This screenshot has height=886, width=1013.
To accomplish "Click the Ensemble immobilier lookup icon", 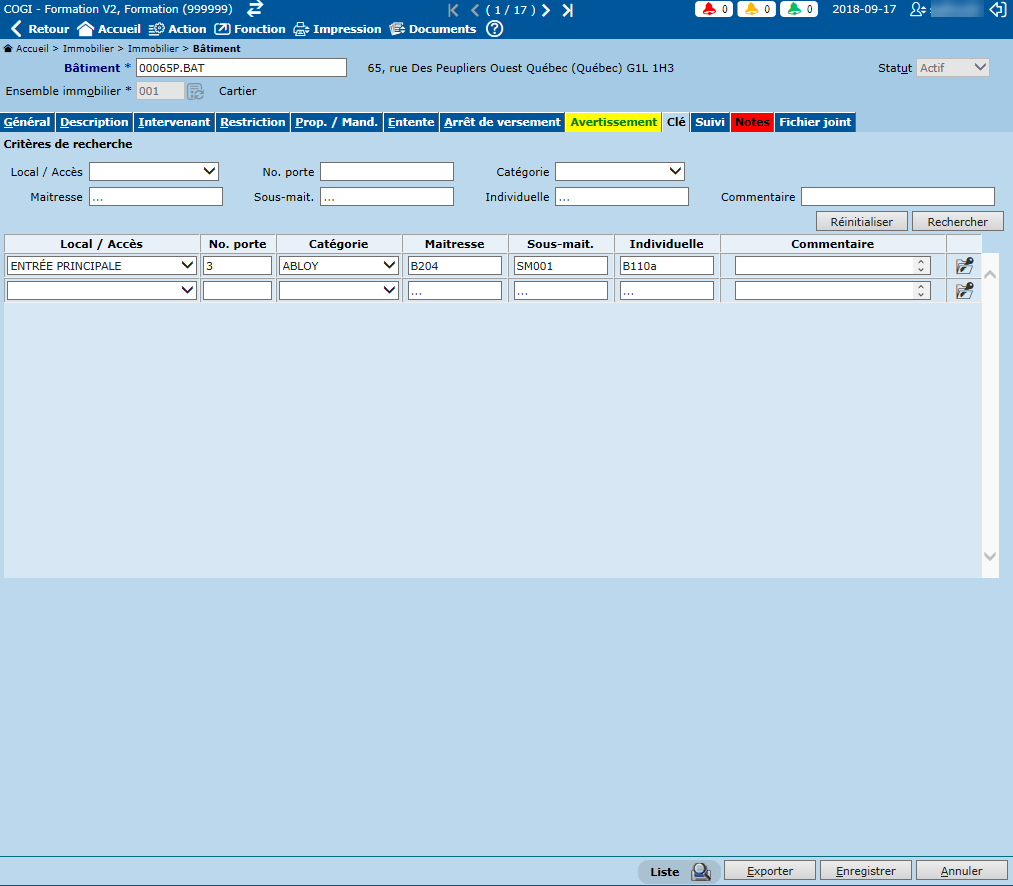I will (196, 91).
